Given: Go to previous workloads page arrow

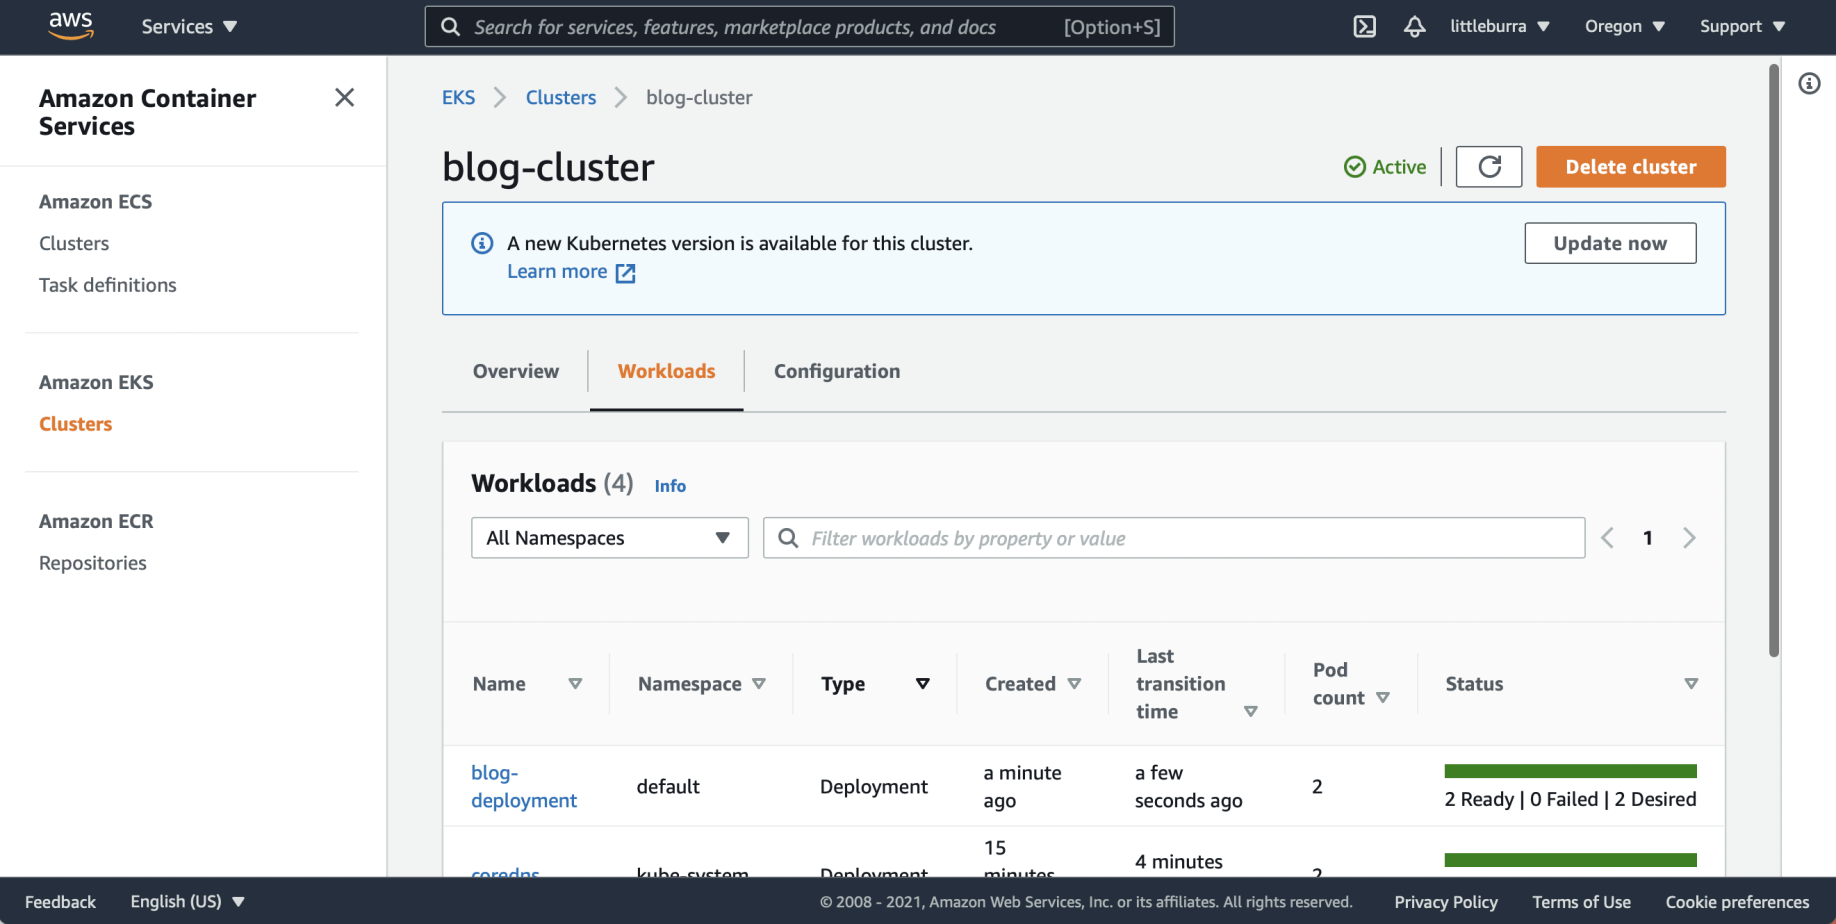Looking at the screenshot, I should [1607, 538].
